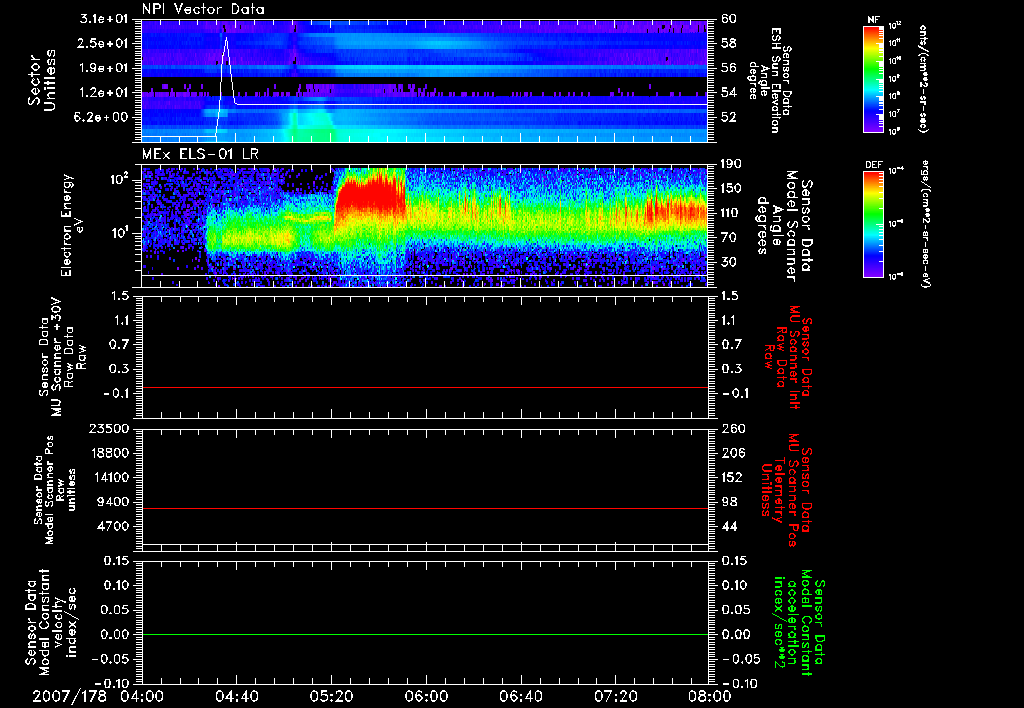Viewport: 1024px width, 708px height.
Task: Click the "06:40" time axis label
Action: [520, 696]
